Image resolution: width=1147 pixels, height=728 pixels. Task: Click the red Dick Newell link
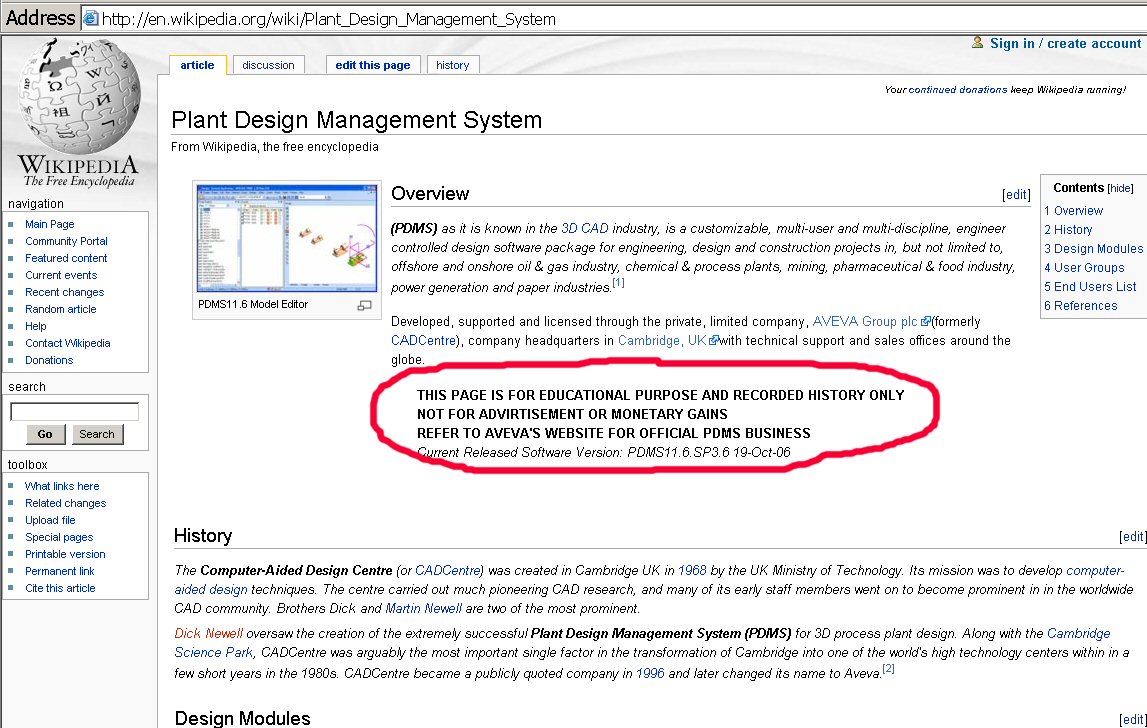coord(208,633)
